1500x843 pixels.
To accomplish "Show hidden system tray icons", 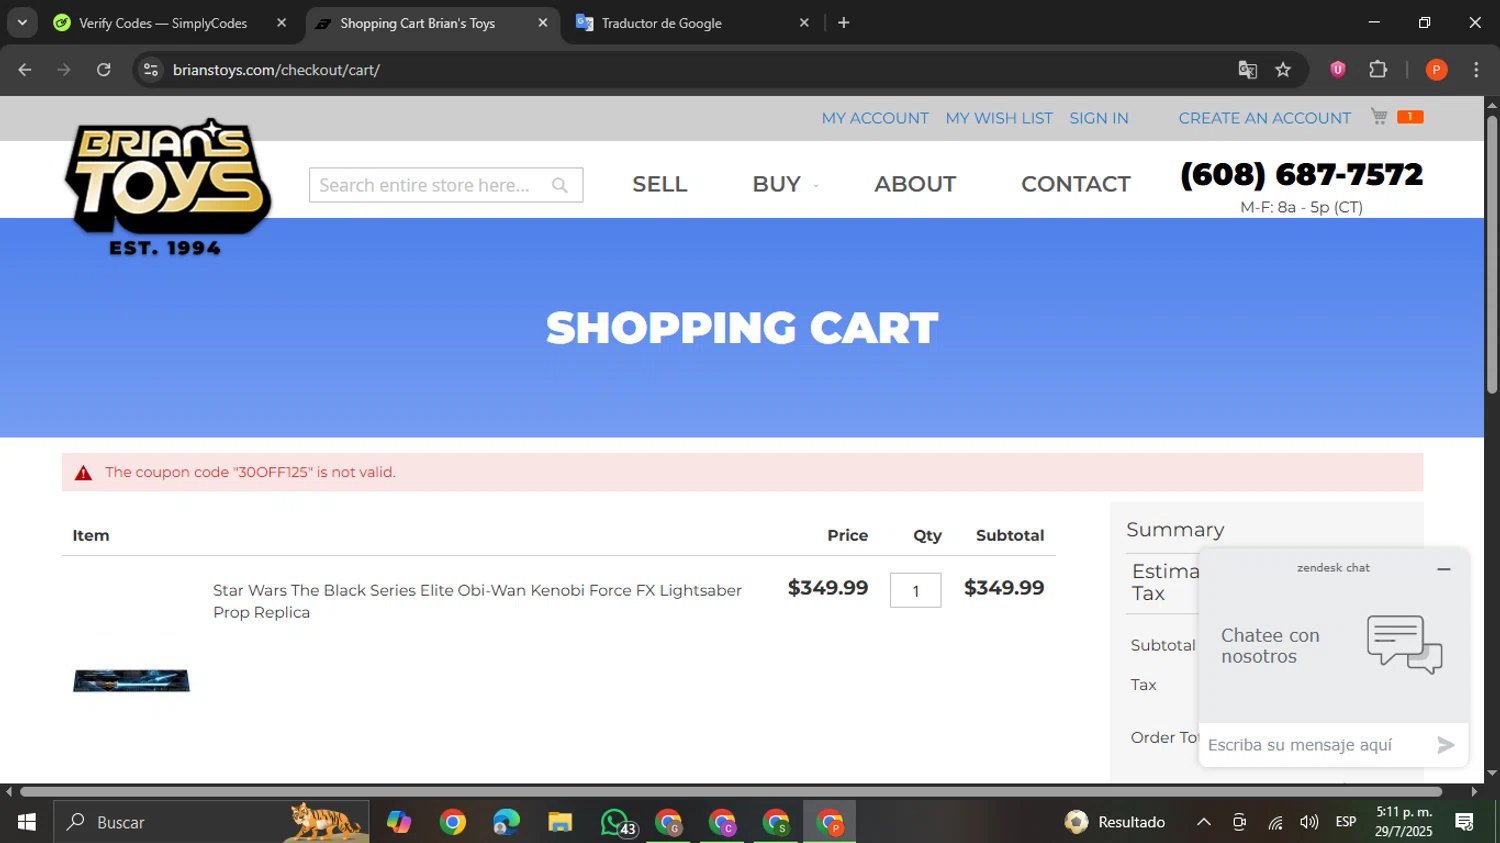I will (1204, 822).
